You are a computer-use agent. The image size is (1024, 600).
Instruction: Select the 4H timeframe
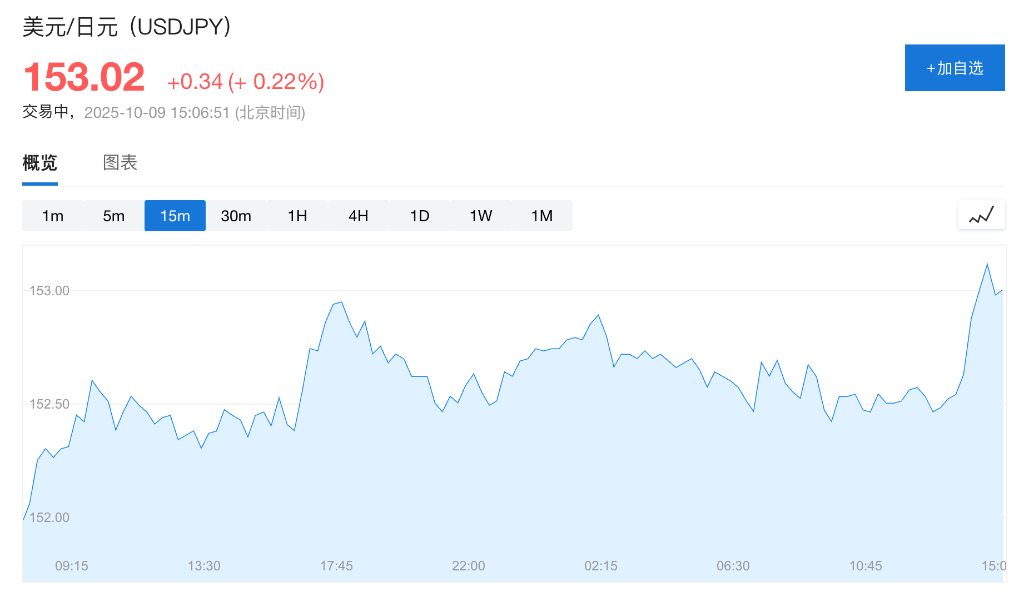tap(358, 216)
